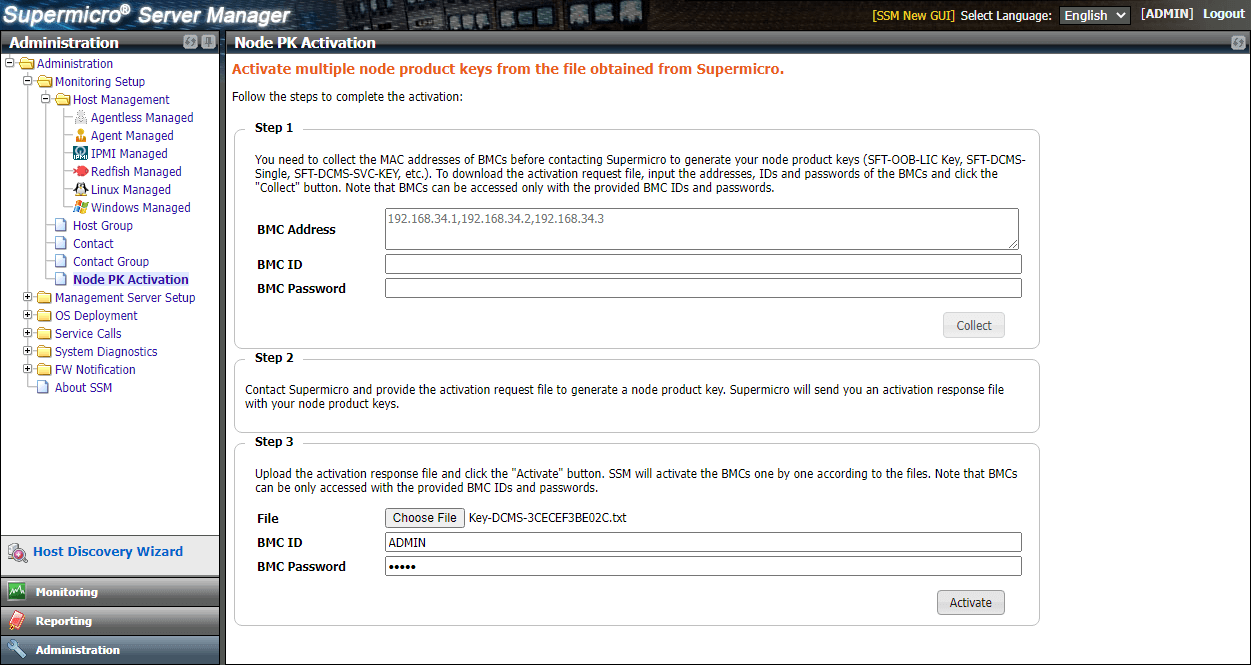The width and height of the screenshot is (1251, 665).
Task: Expand the OS Deployment folder
Action: (28, 315)
